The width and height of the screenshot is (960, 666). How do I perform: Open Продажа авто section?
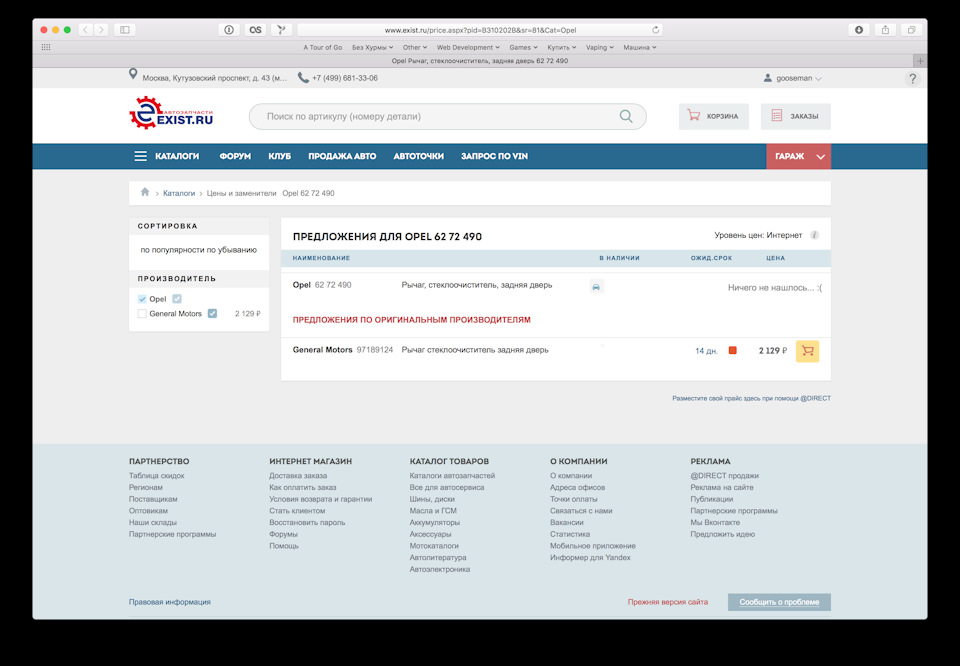tap(342, 156)
